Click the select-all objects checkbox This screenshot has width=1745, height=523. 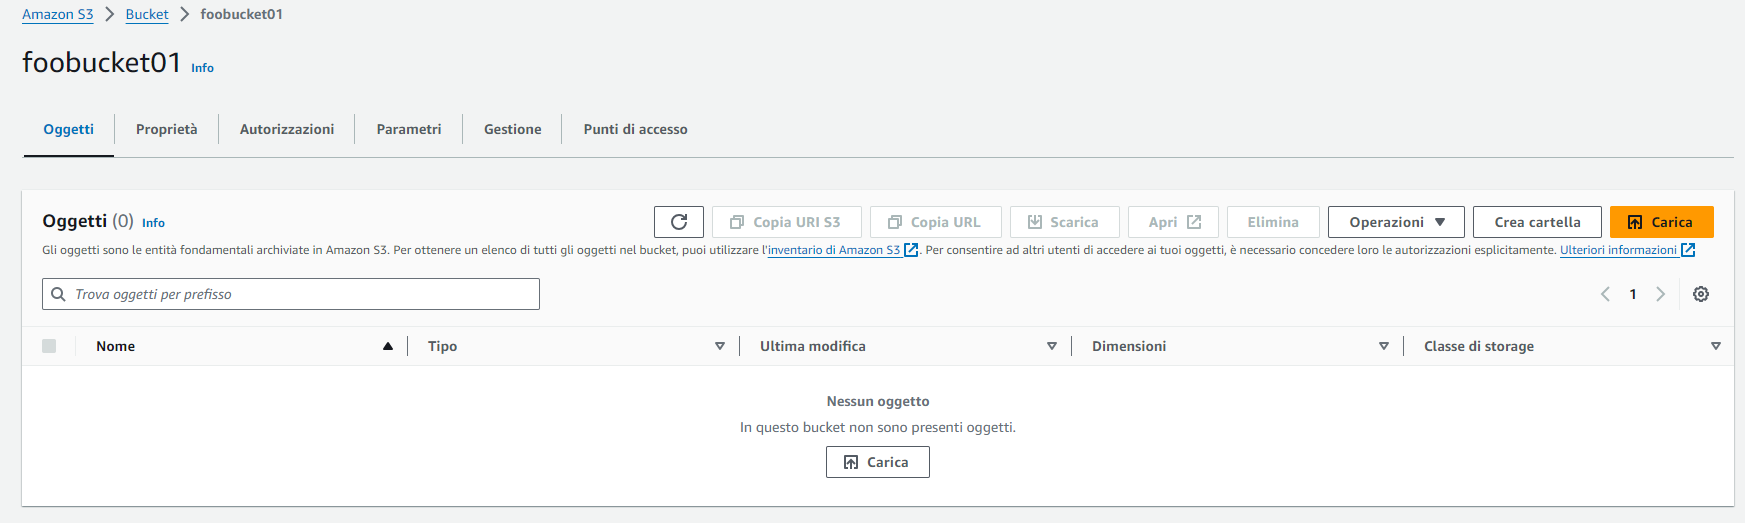click(49, 346)
